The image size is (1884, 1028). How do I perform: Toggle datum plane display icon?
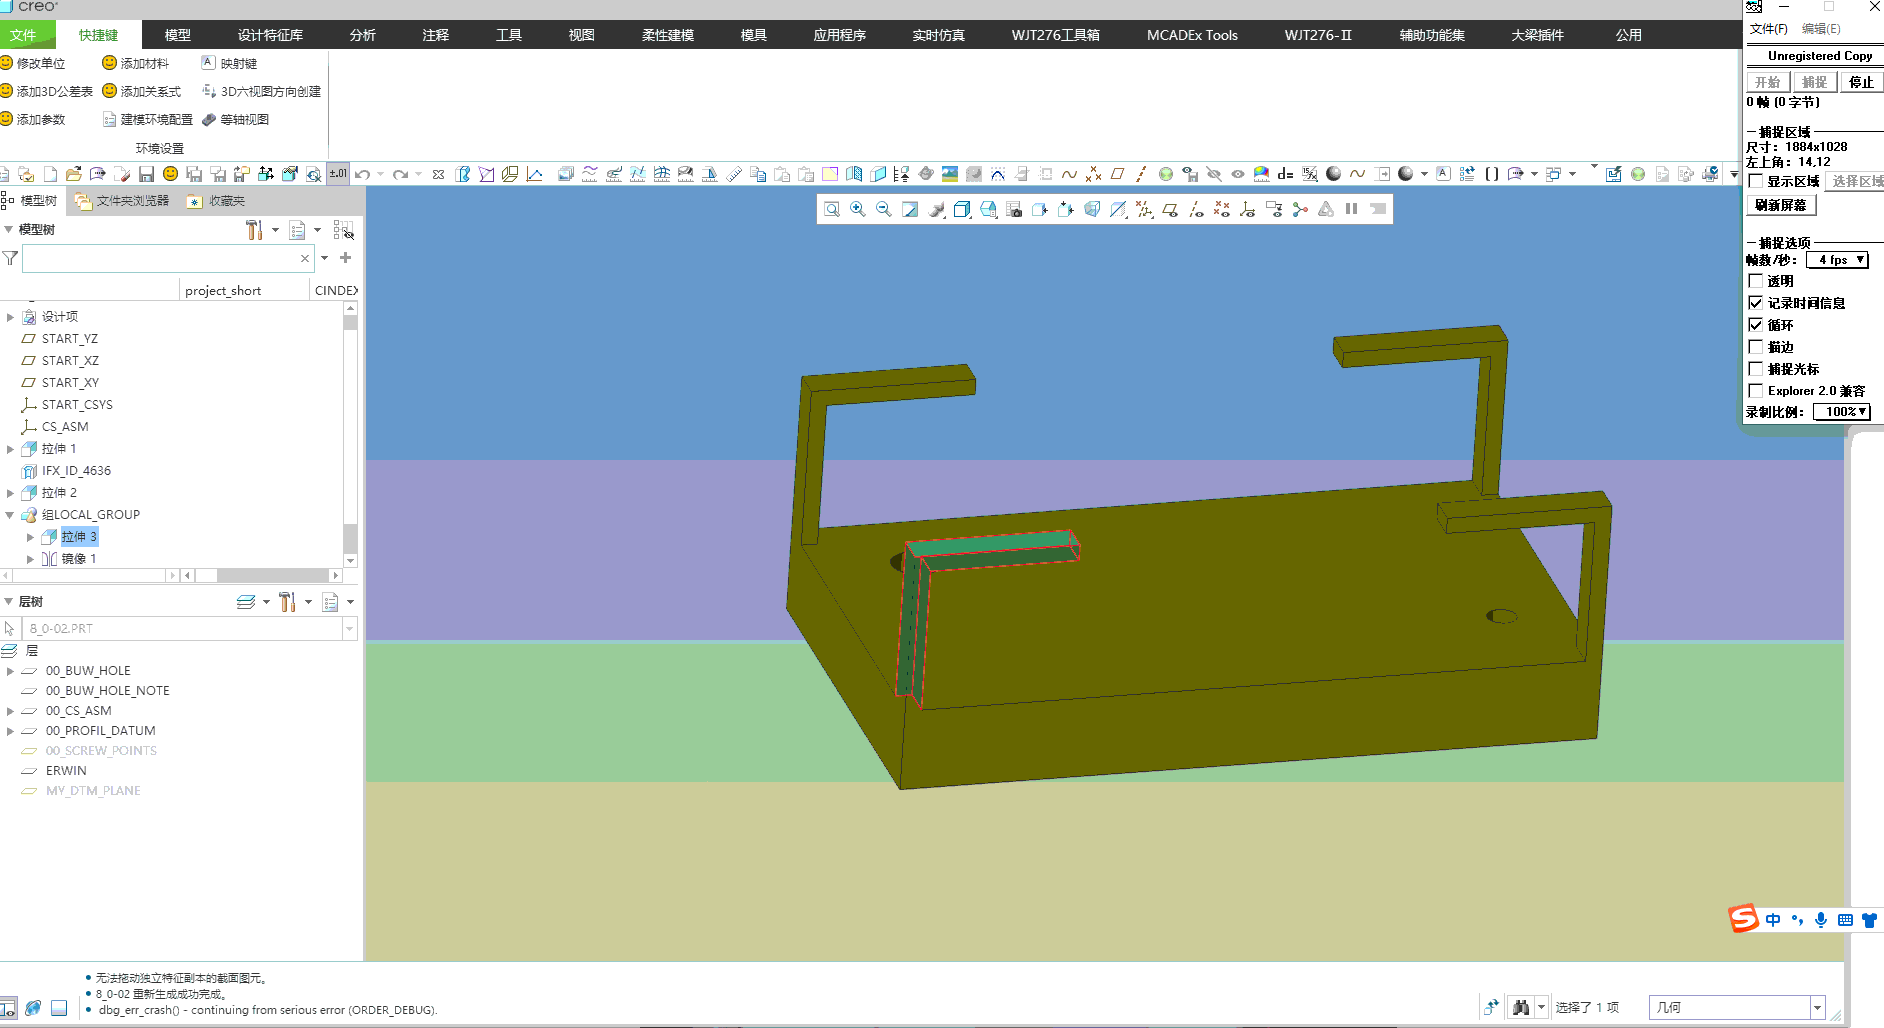point(1170,209)
